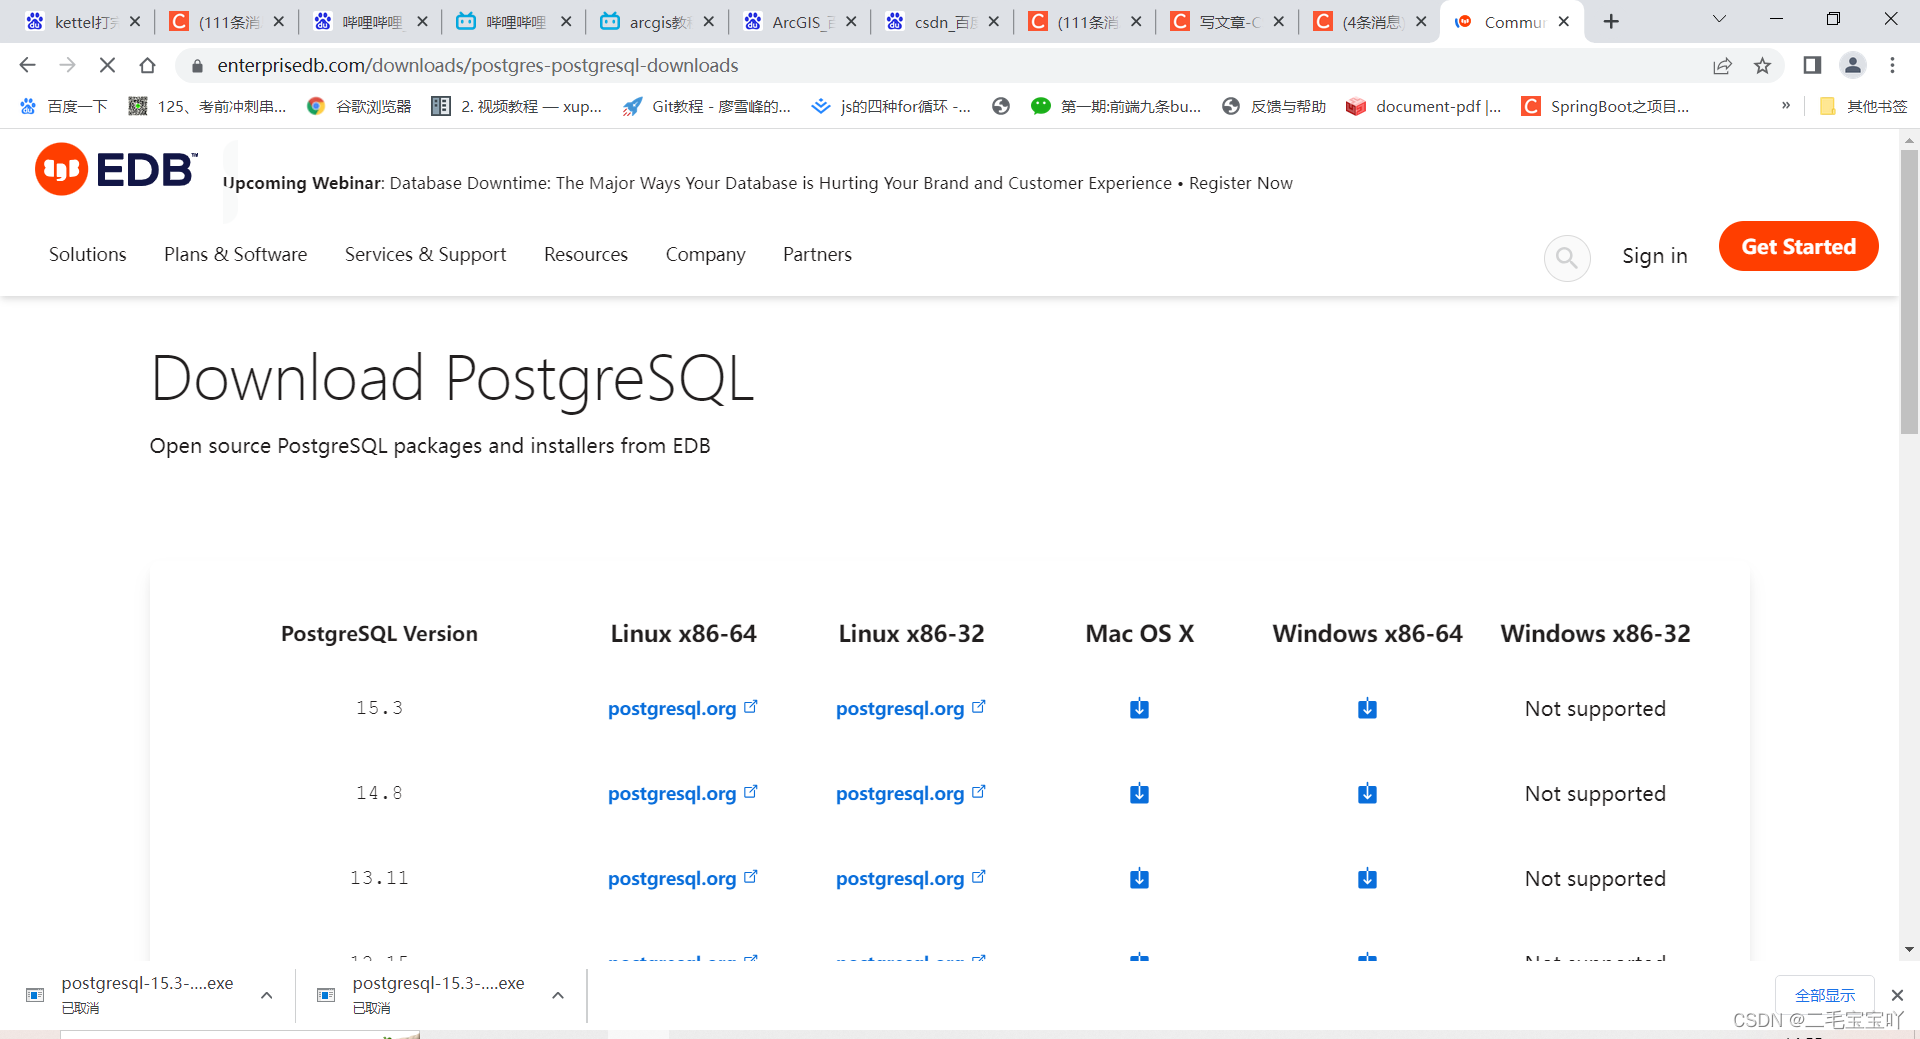This screenshot has width=1920, height=1039.
Task: Click the page vertical scrollbar thumb
Action: 1909,290
